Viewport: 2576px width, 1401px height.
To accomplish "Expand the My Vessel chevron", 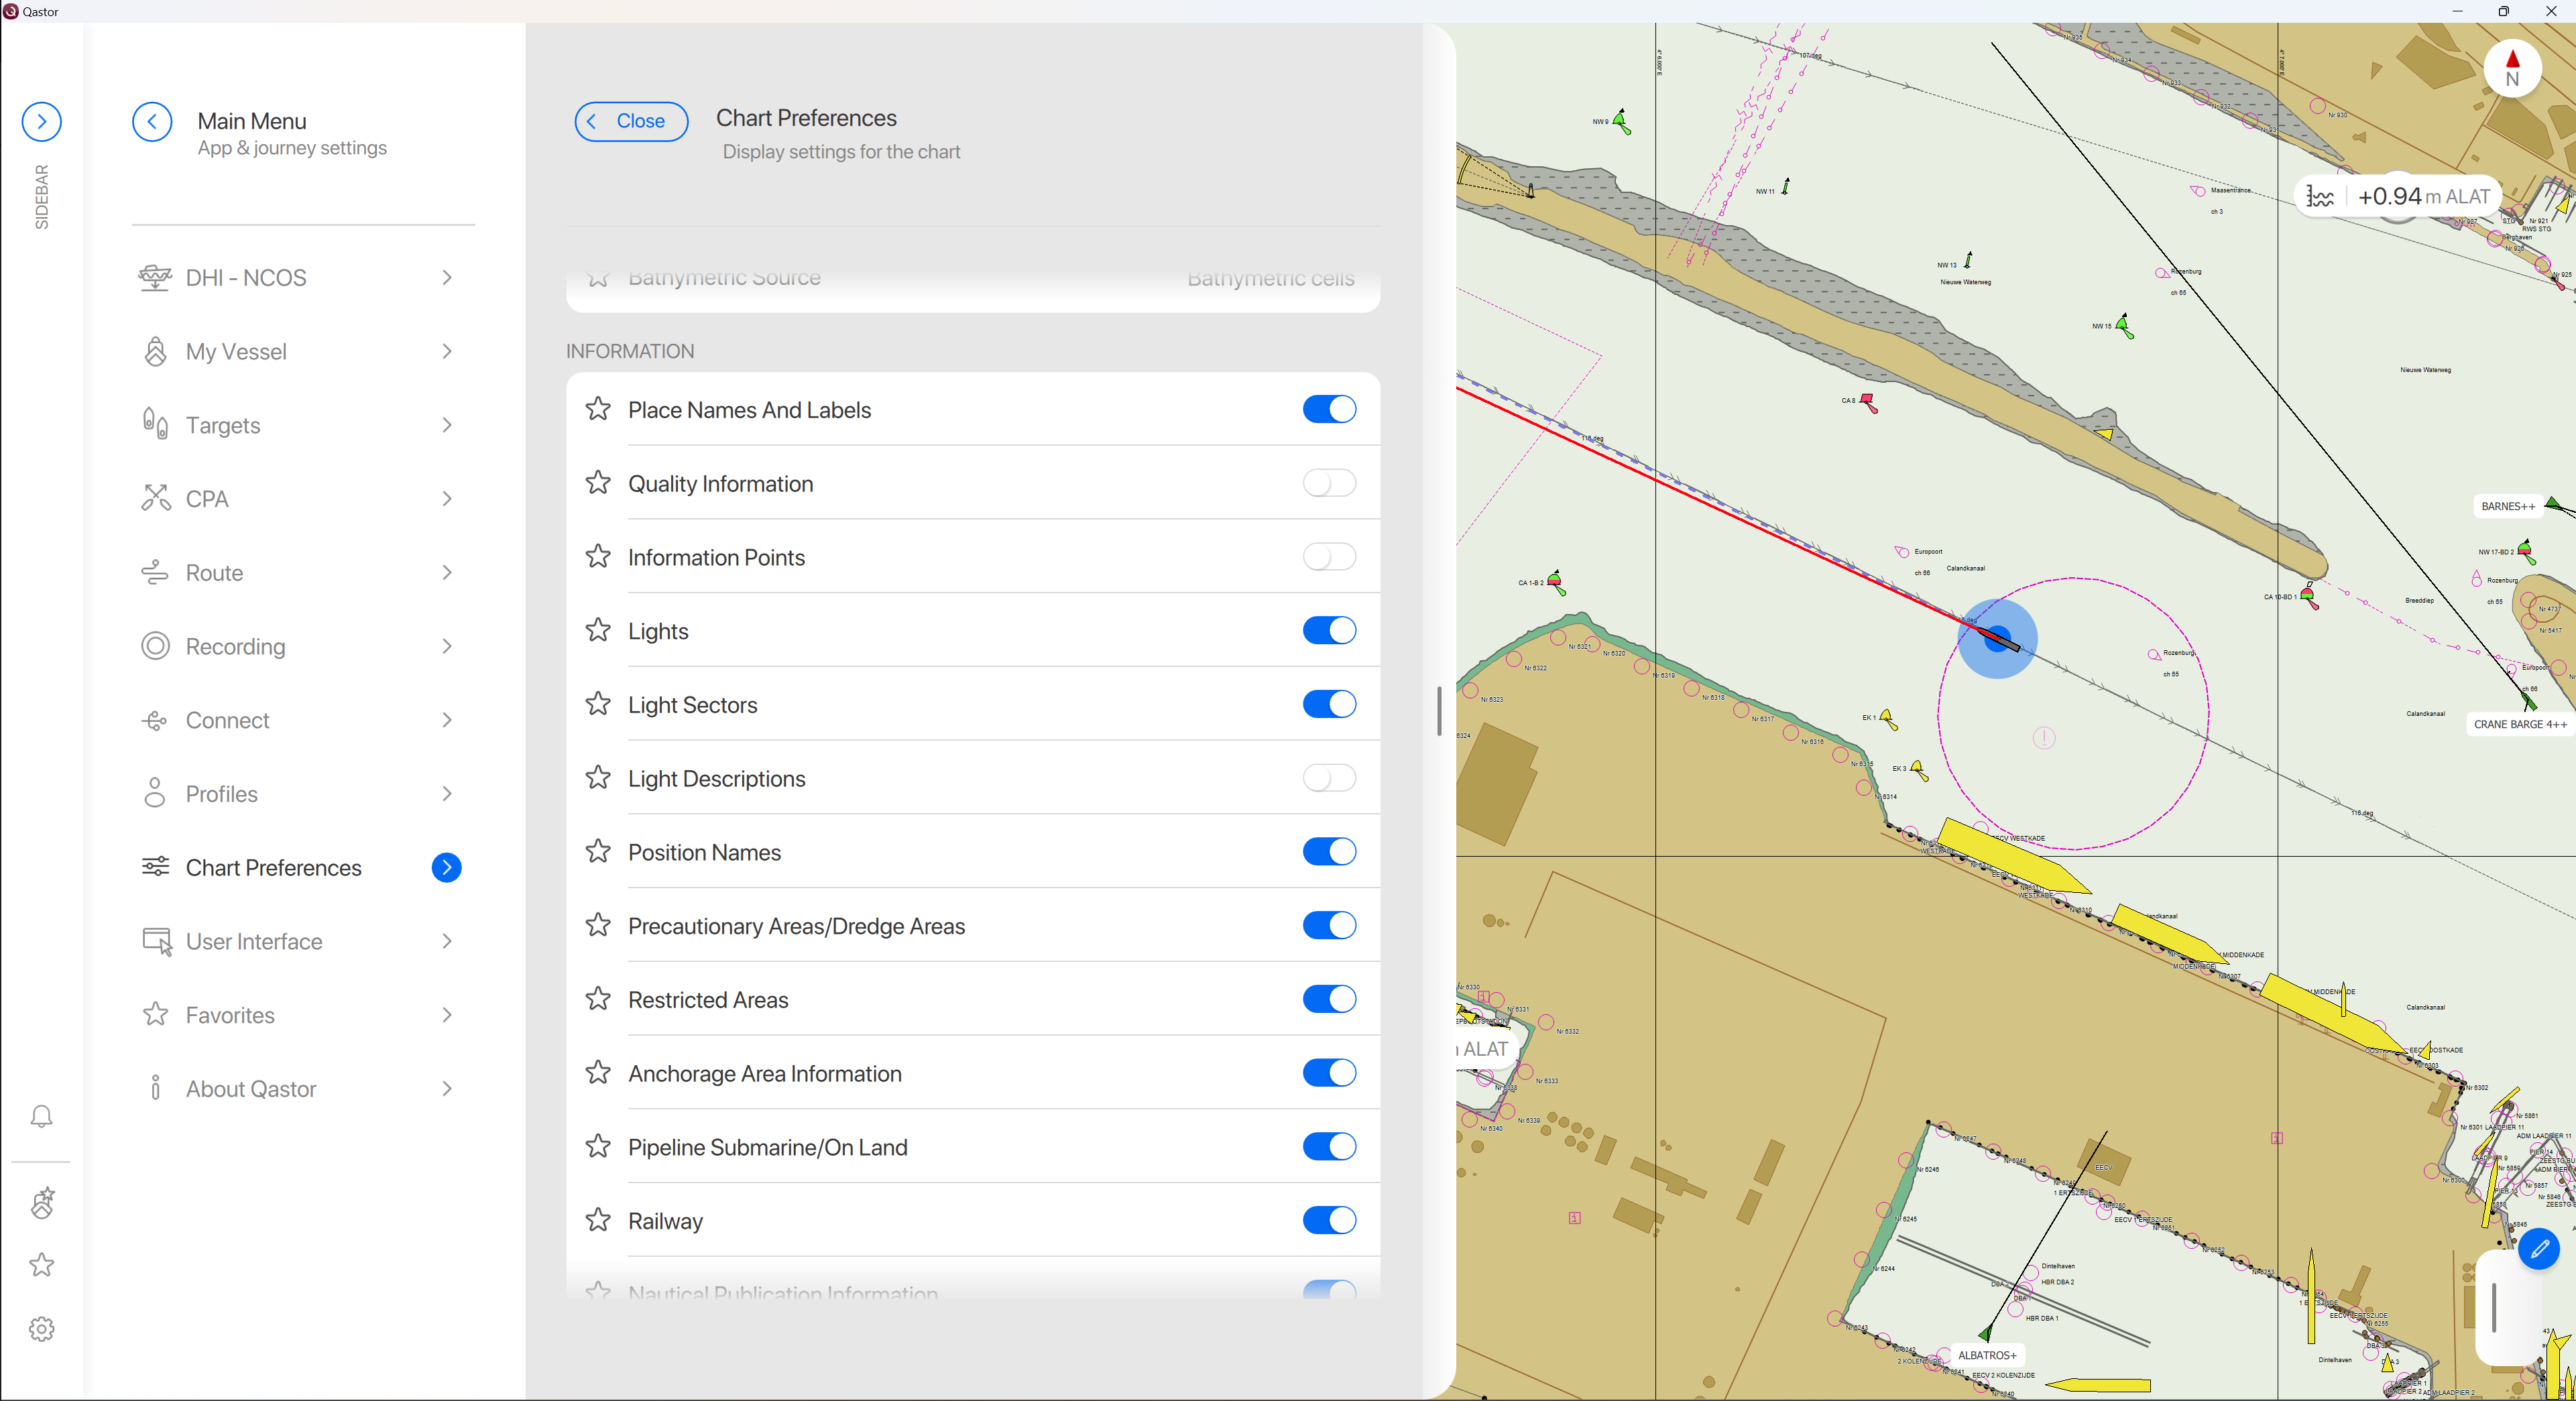I will 447,352.
